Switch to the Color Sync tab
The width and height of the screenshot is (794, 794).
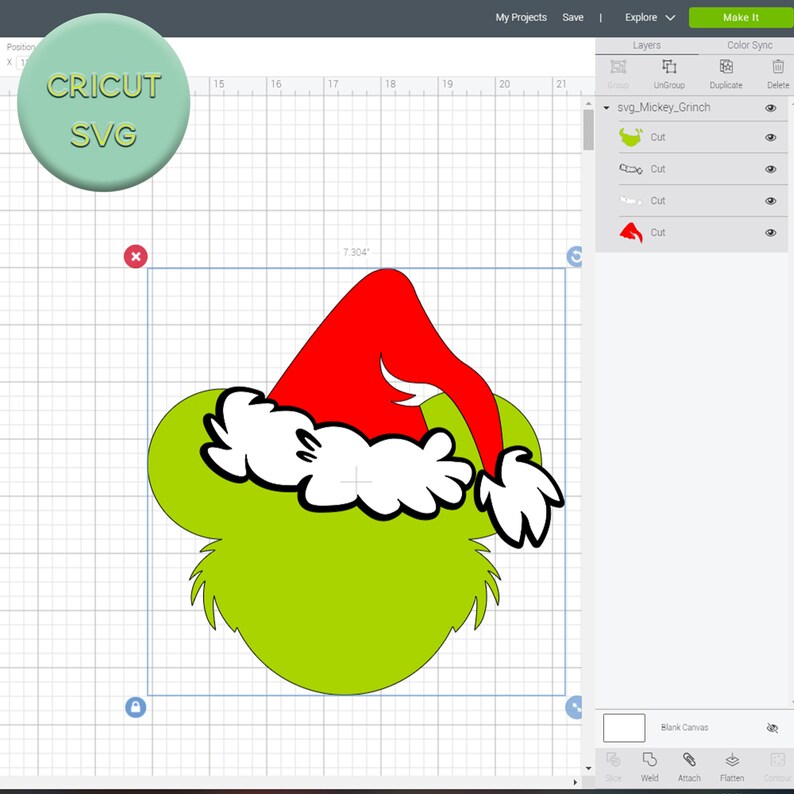(x=749, y=45)
